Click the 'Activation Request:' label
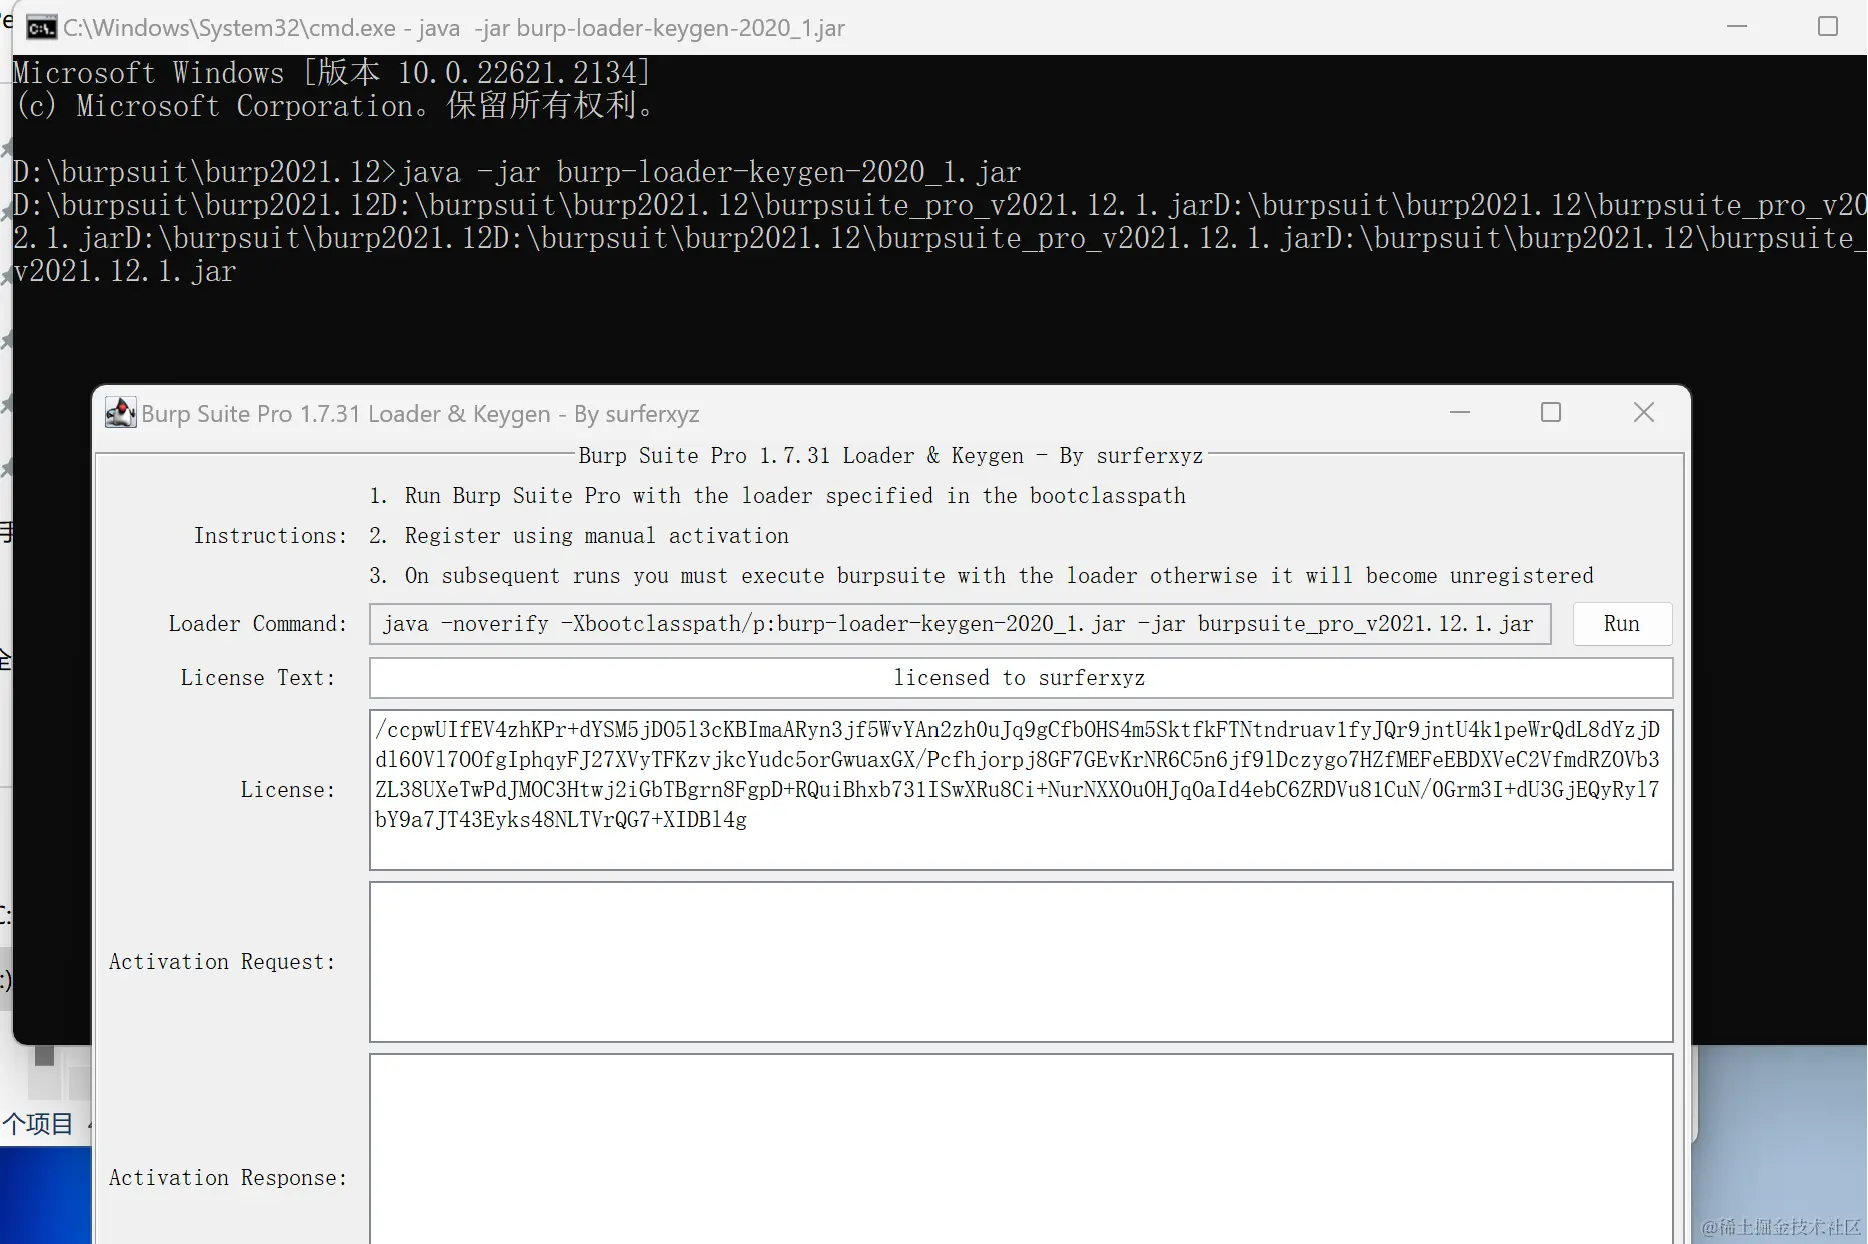 (222, 962)
